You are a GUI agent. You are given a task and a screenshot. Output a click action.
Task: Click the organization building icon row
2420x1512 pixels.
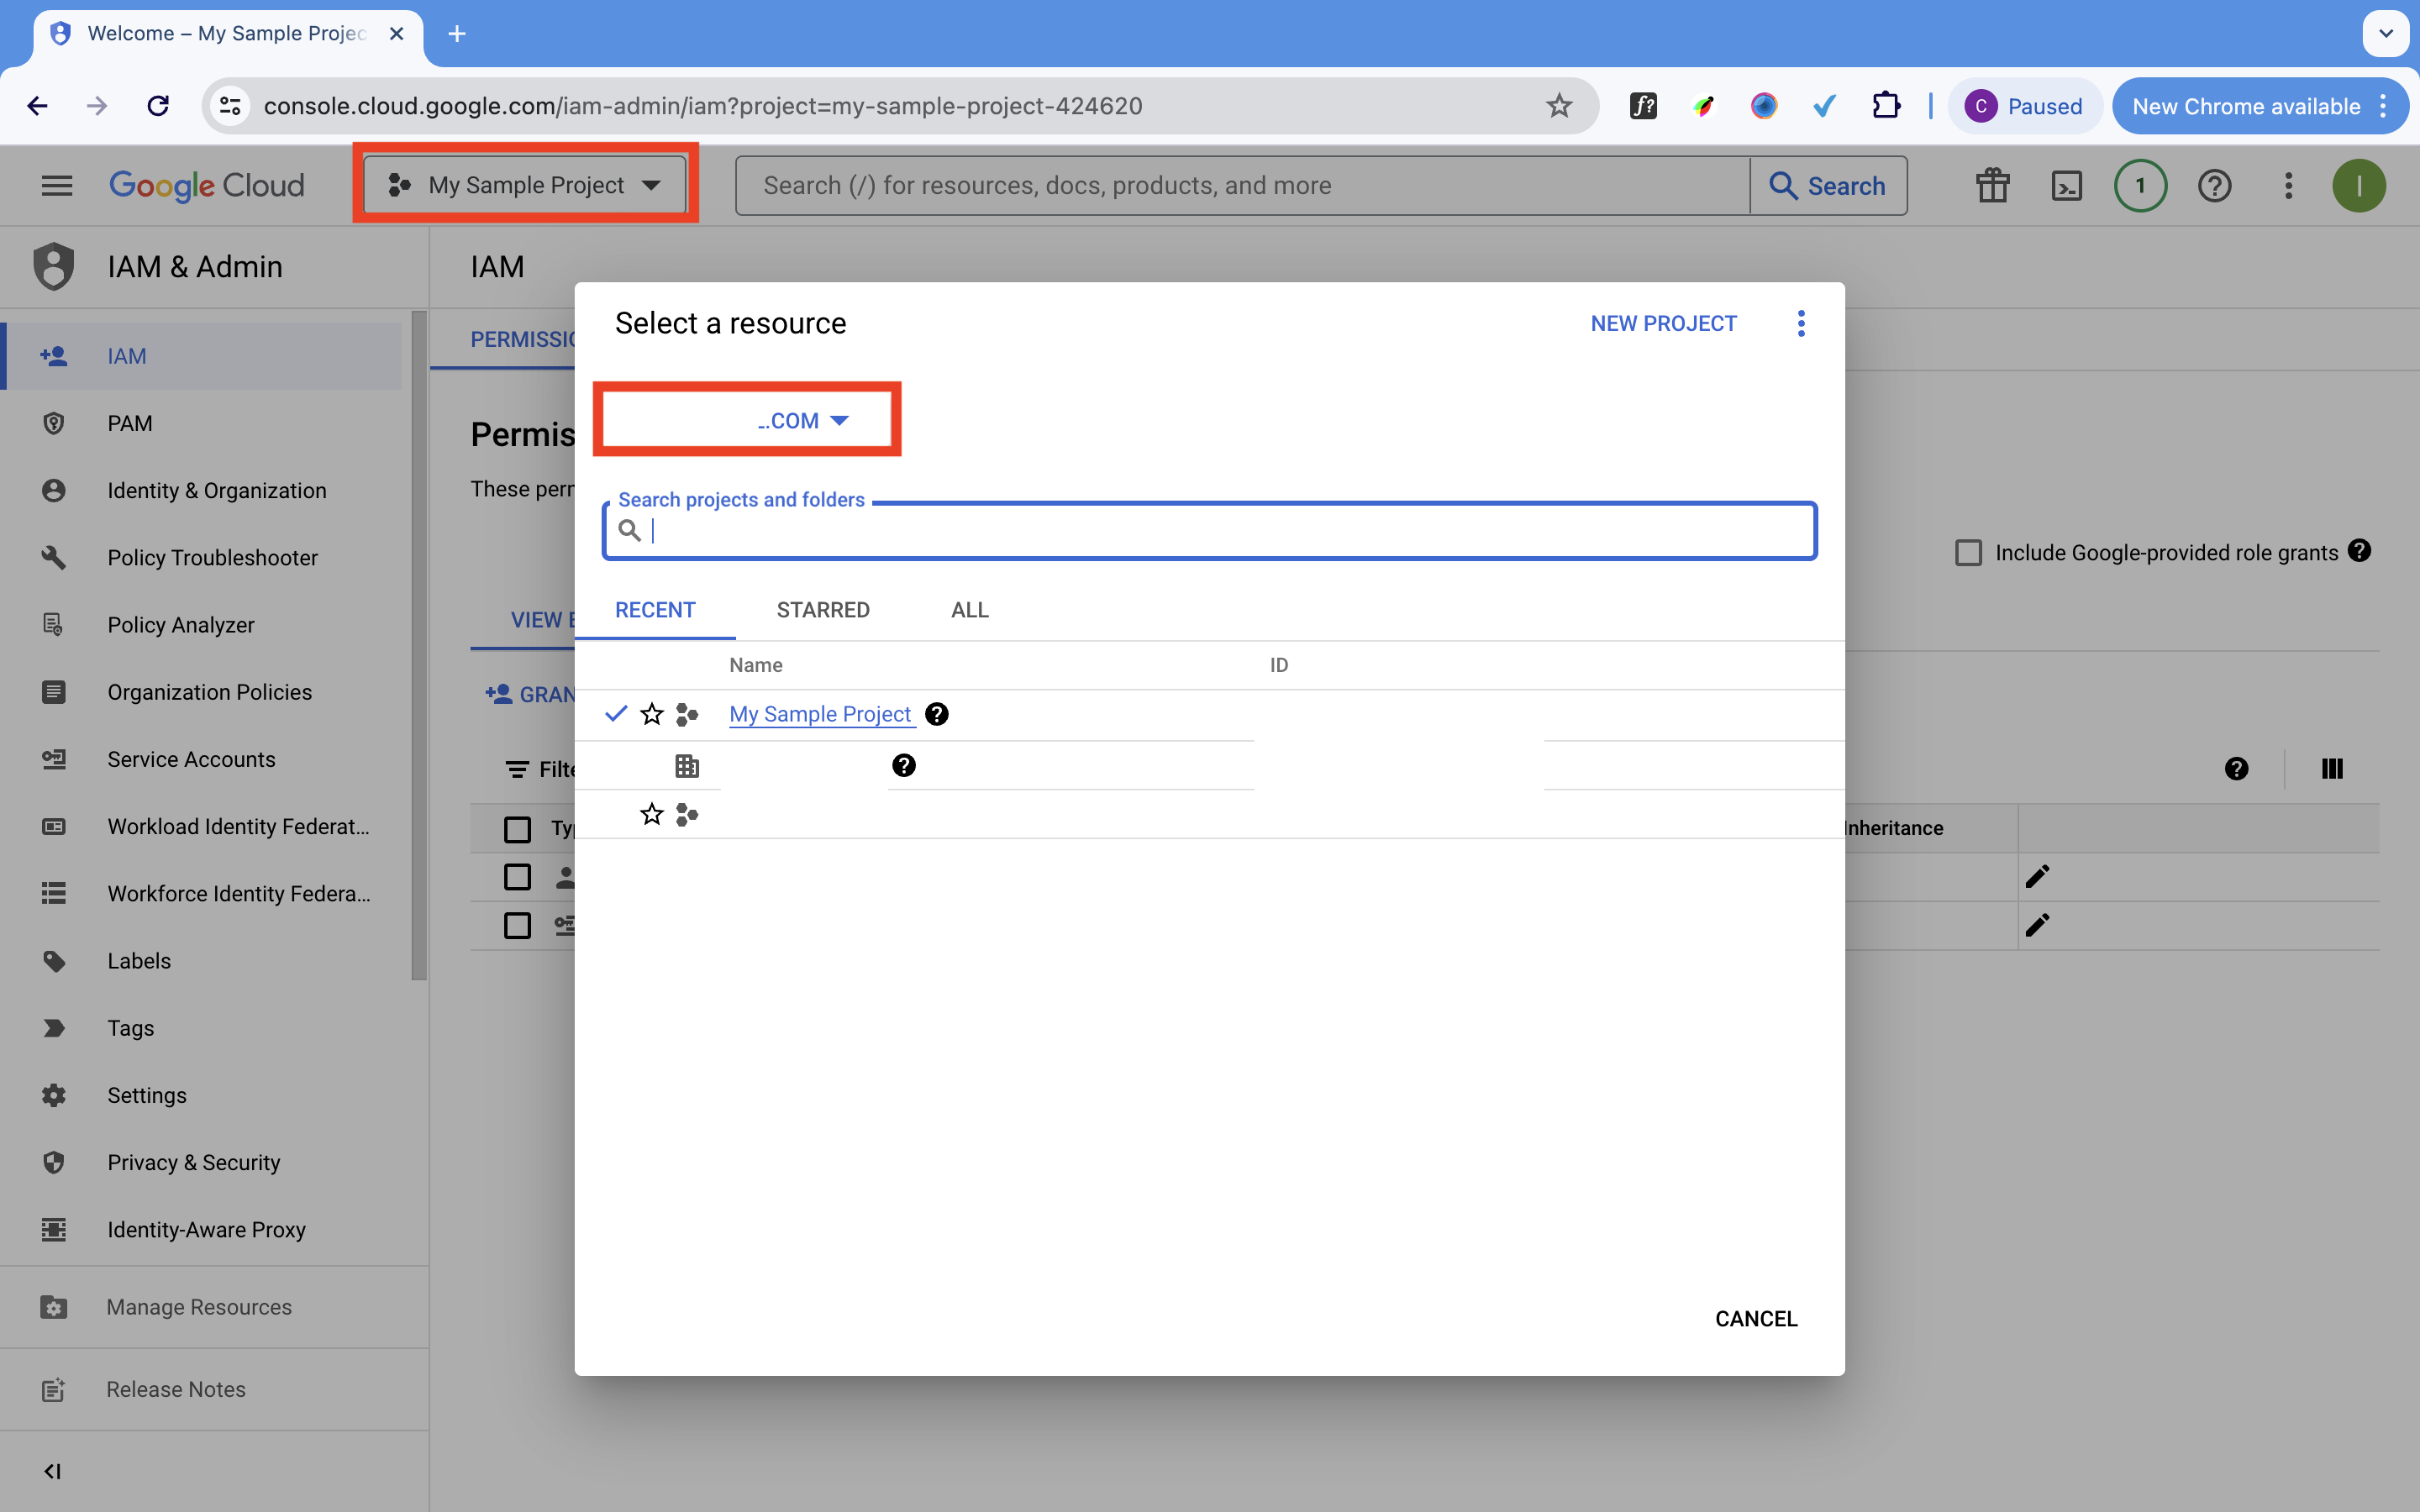click(686, 766)
